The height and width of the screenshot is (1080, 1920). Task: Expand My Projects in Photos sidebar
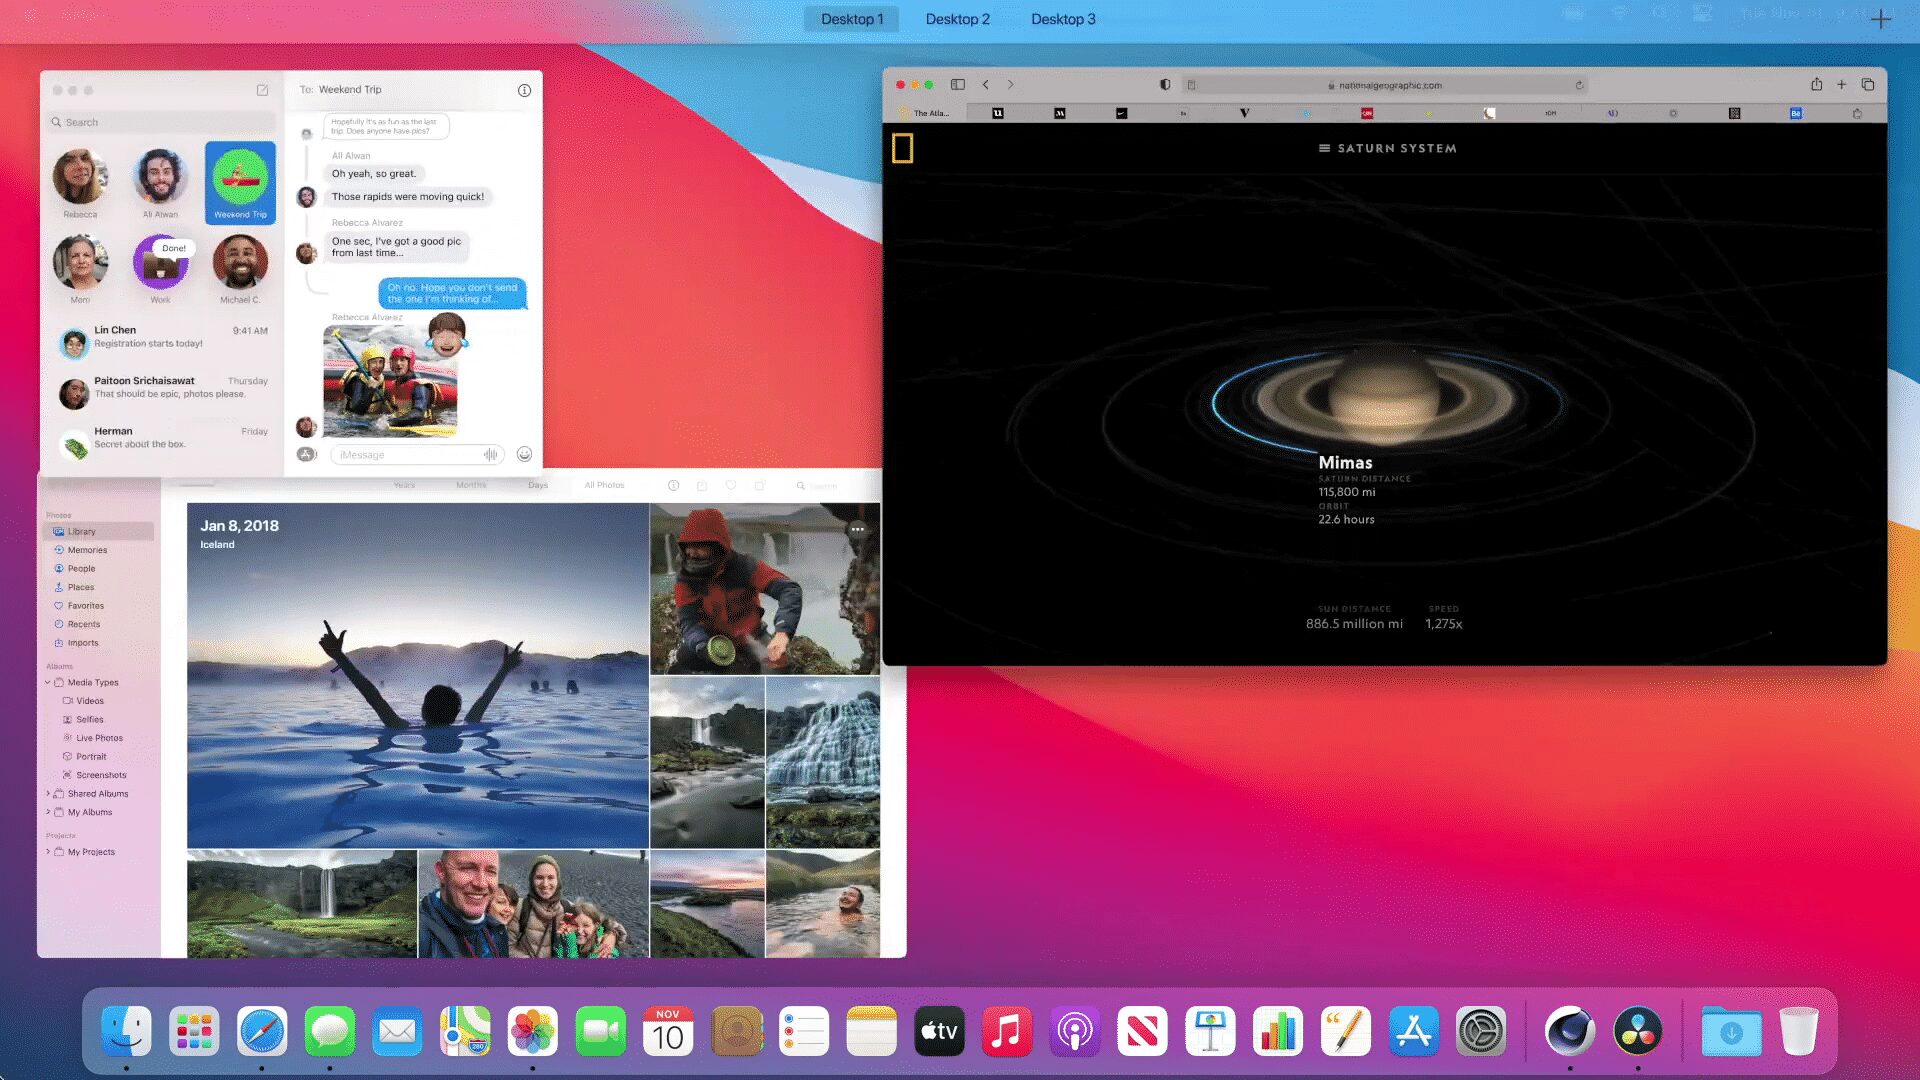pyautogui.click(x=48, y=851)
